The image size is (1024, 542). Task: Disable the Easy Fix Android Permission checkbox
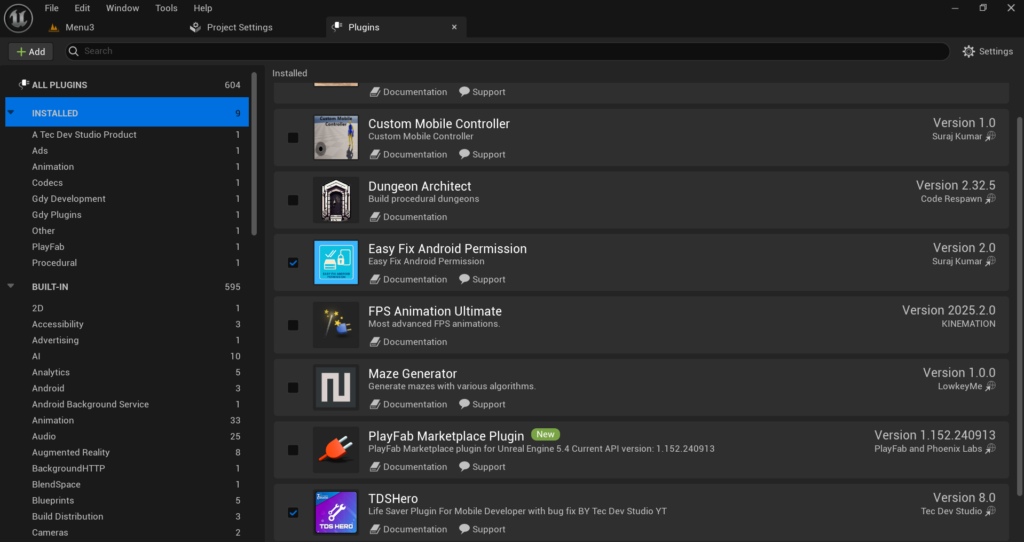[293, 263]
